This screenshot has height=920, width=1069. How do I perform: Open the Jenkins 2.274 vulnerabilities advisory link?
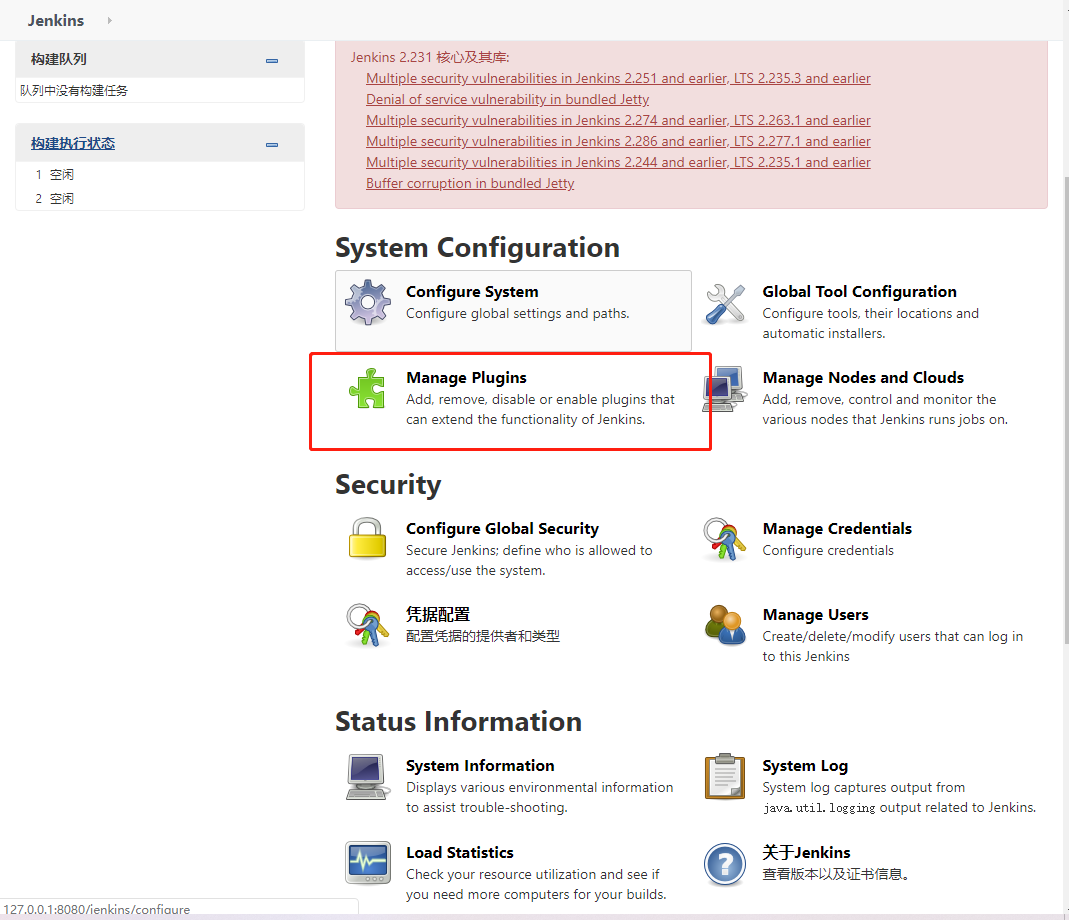[x=618, y=121]
